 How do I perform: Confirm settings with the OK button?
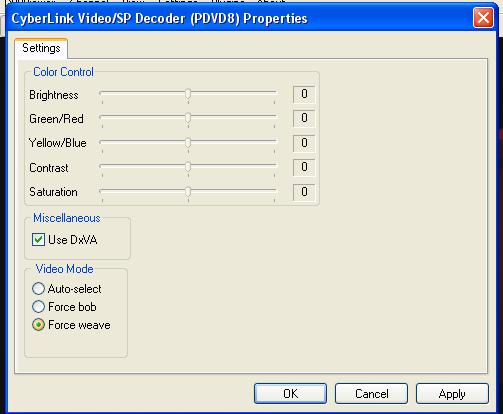[x=290, y=394]
